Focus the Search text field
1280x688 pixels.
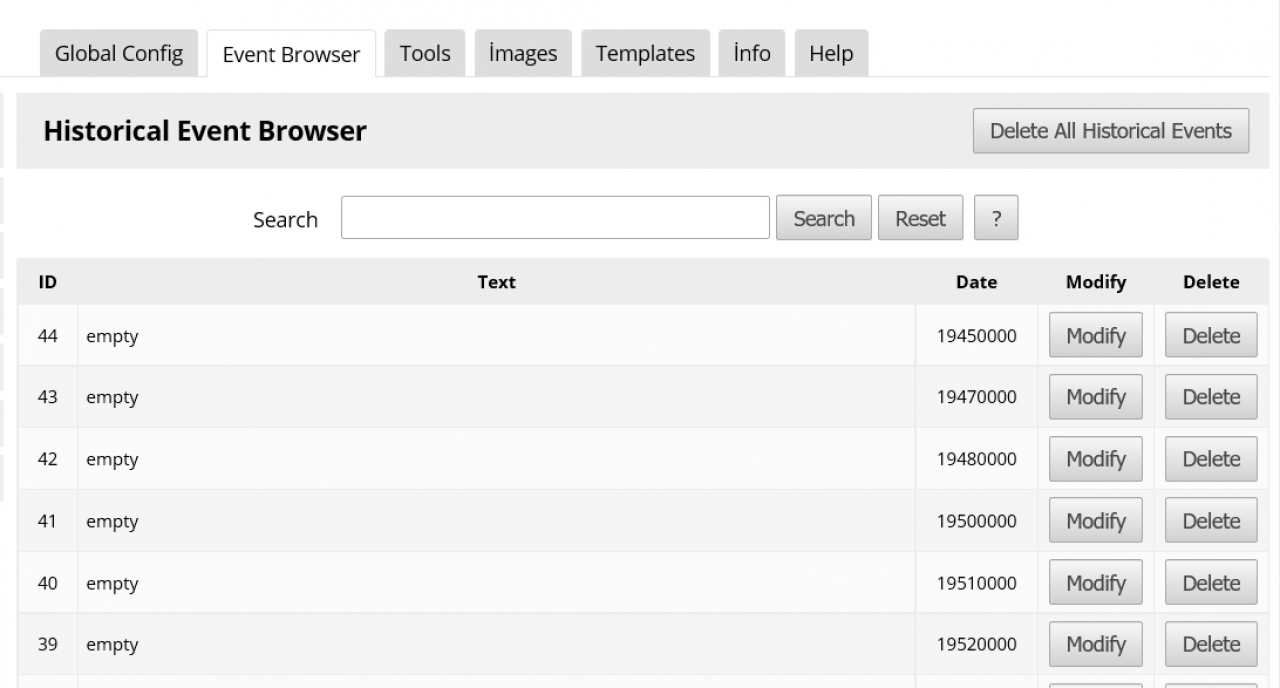555,218
